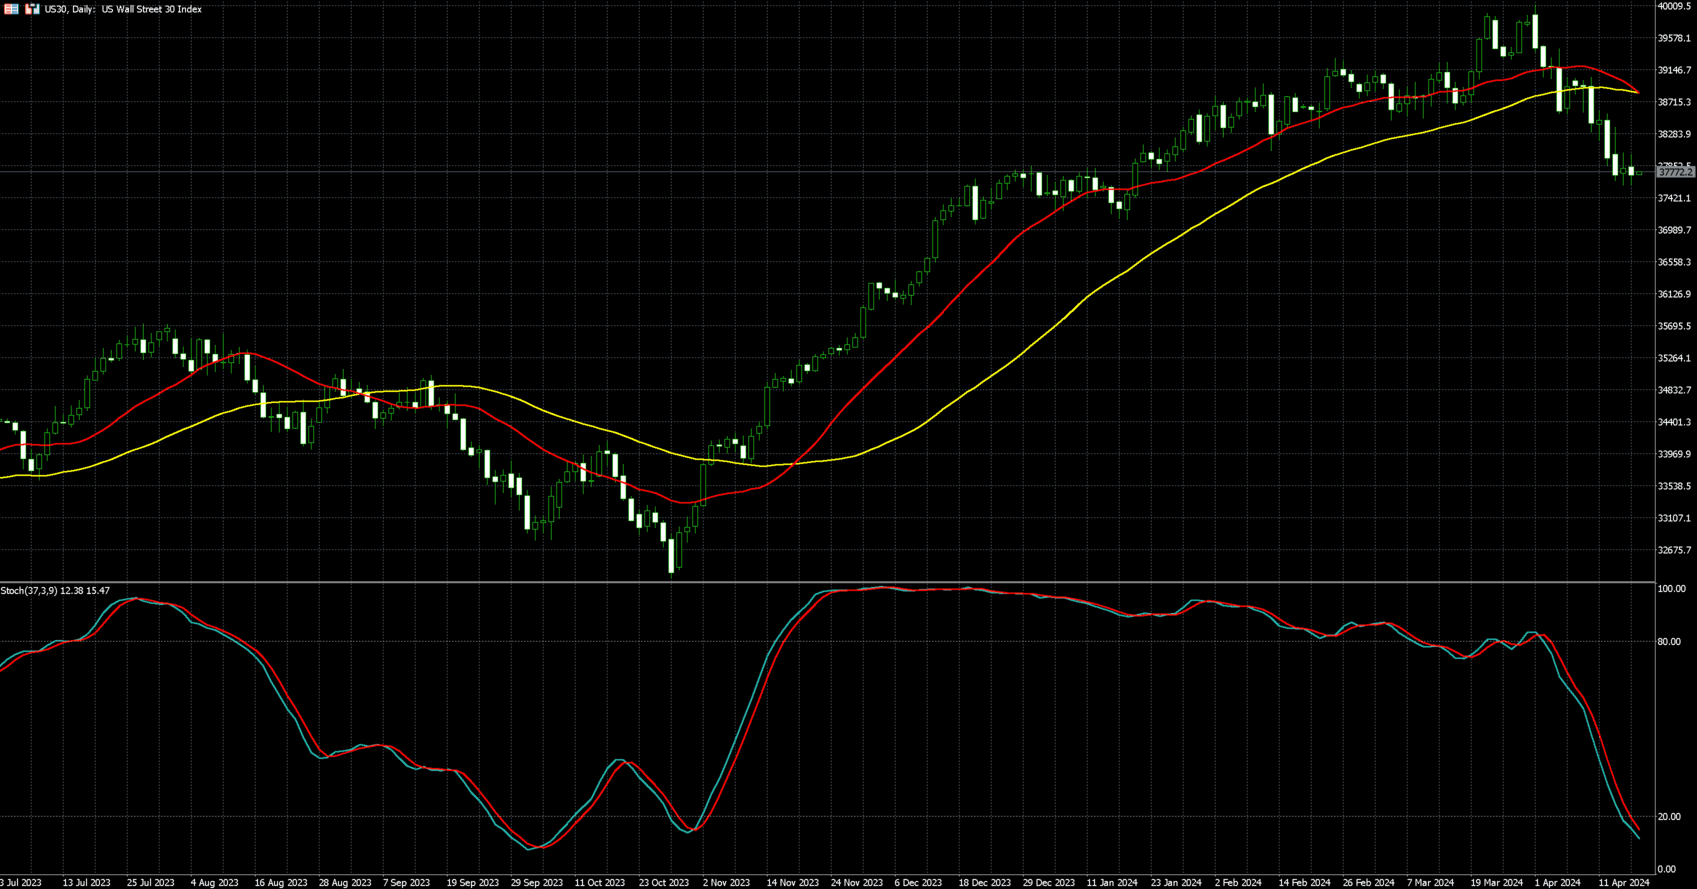The height and width of the screenshot is (889, 1697).
Task: Click the 2 Nov 2023 date label
Action: [x=726, y=883]
